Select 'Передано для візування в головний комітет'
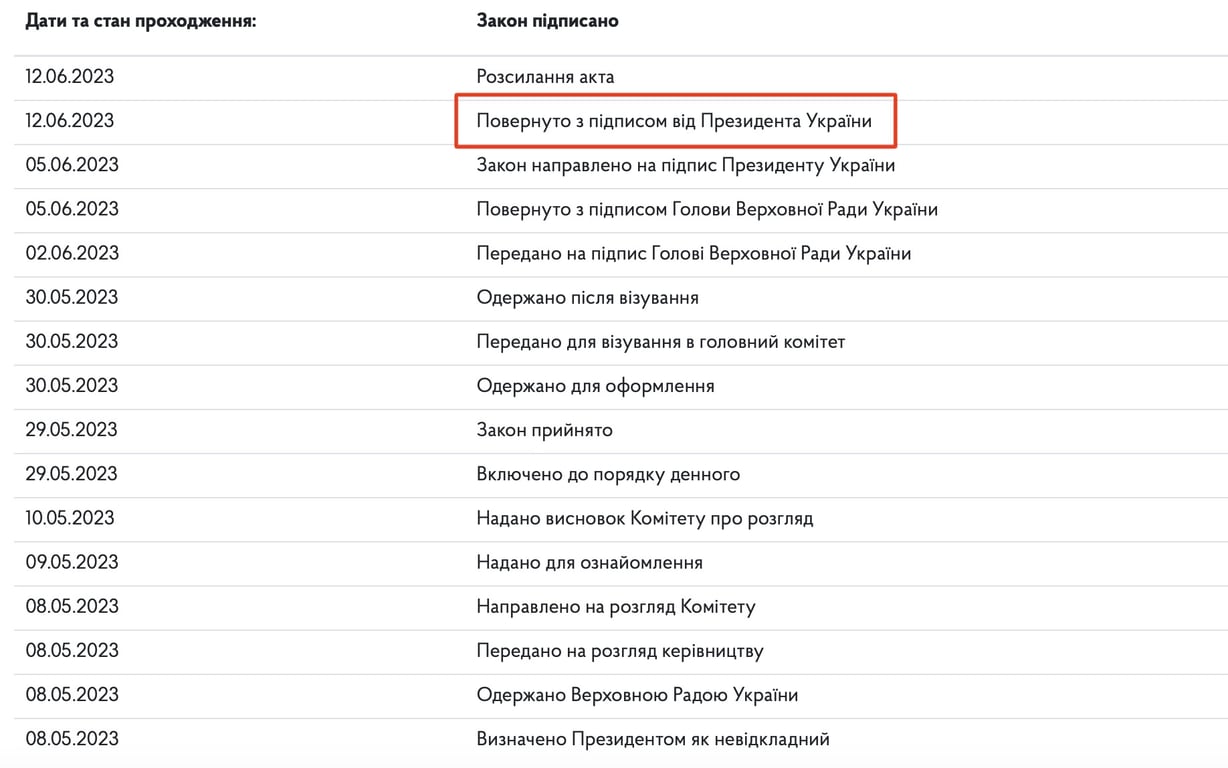 click(x=660, y=341)
